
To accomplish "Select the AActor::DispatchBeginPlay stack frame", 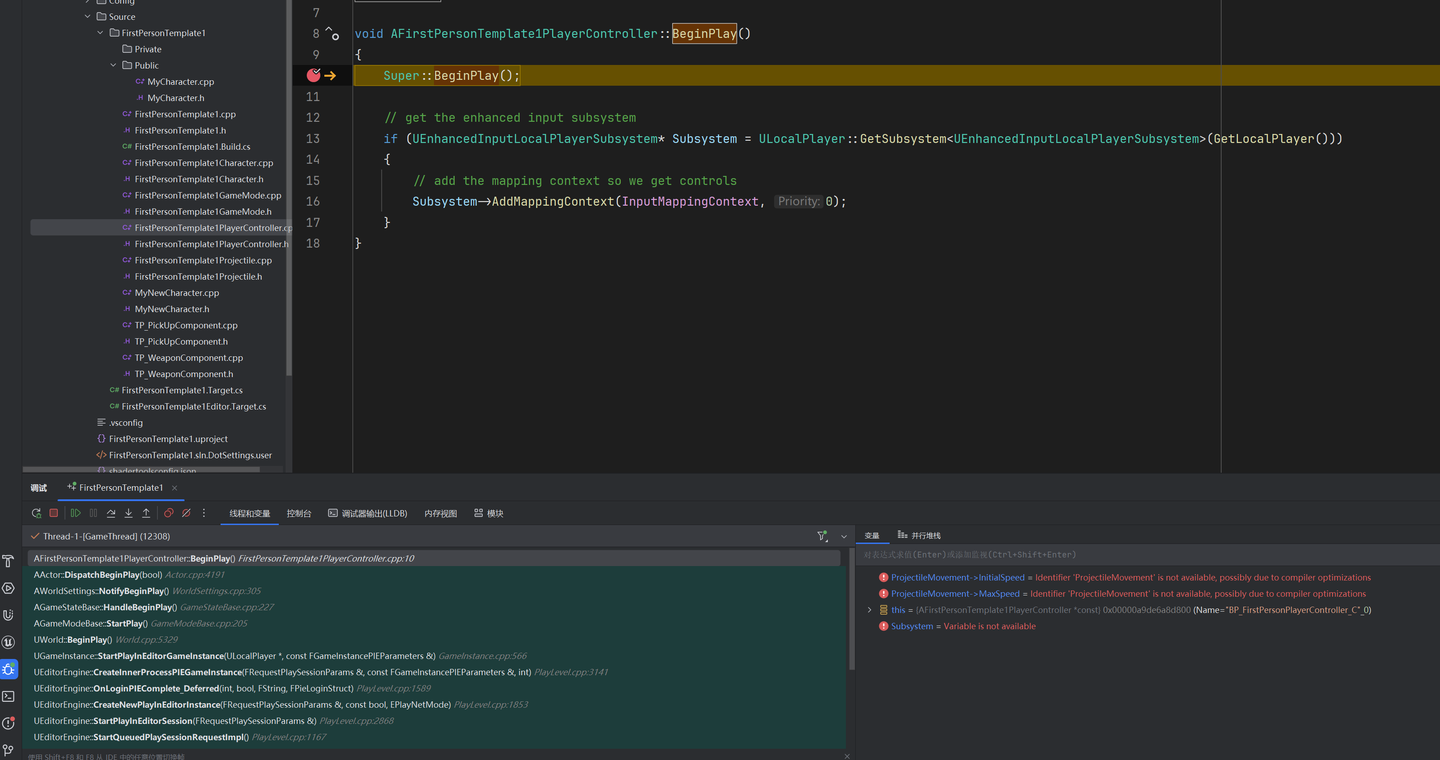I will point(98,575).
